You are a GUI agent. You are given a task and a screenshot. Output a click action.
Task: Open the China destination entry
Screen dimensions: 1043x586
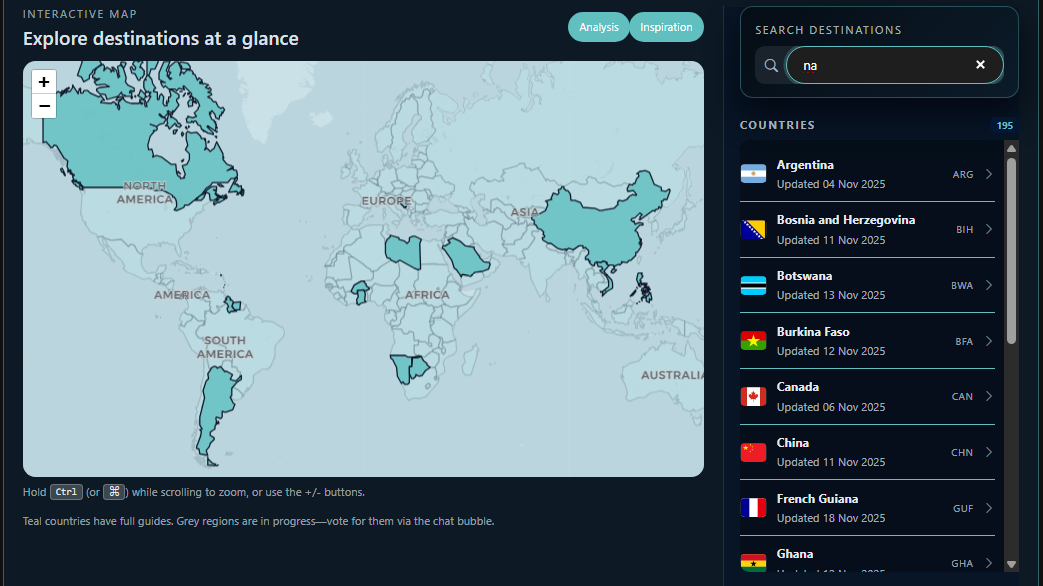867,452
